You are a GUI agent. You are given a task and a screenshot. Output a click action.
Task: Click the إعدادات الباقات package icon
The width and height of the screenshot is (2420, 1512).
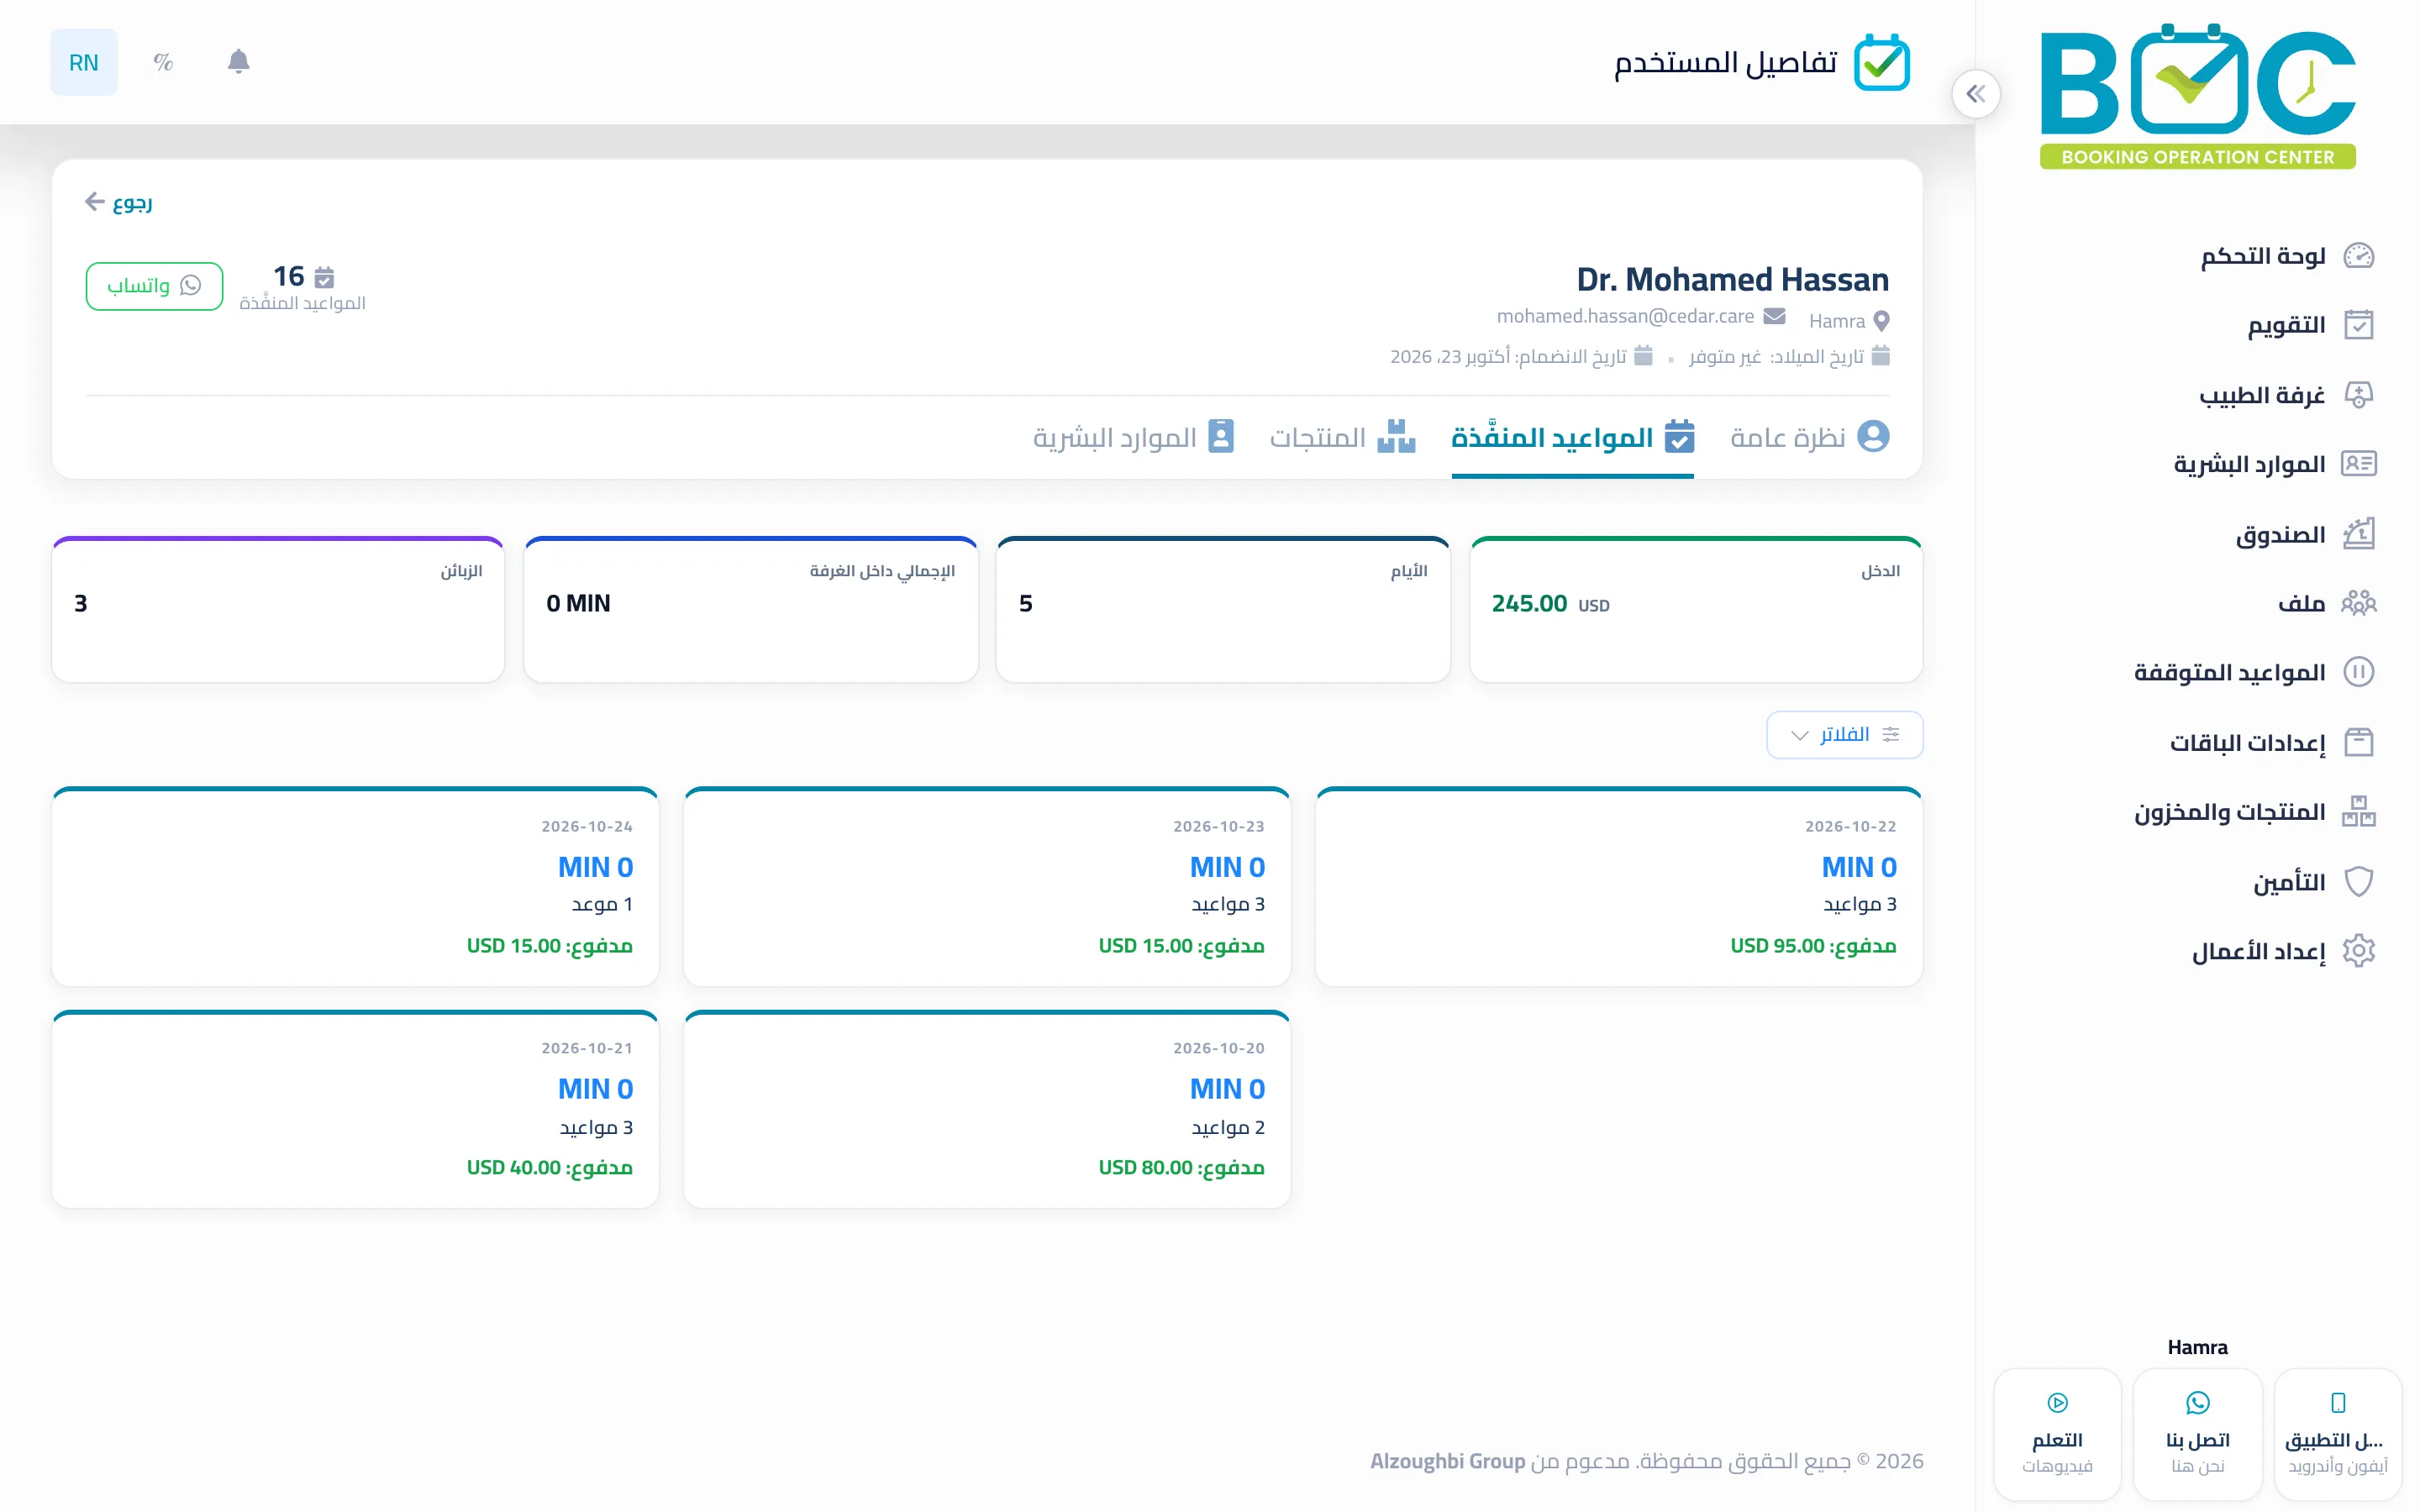2358,742
